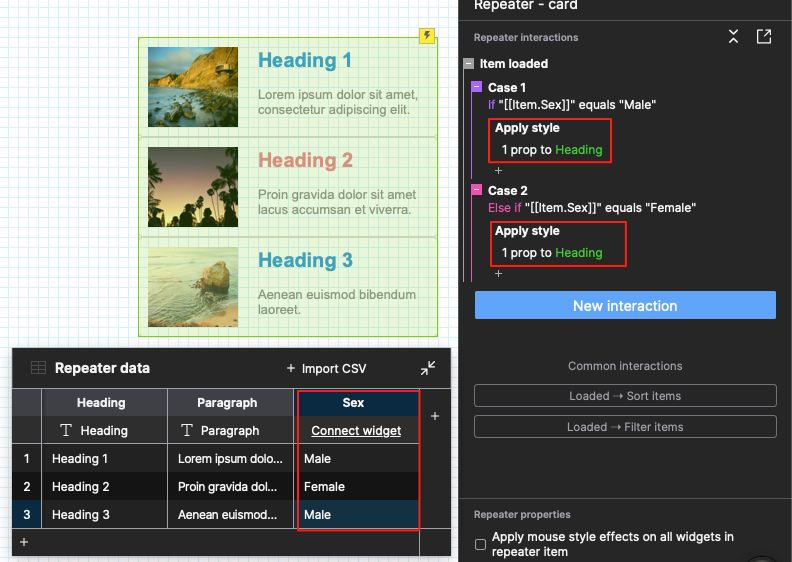Image resolution: width=792 pixels, height=562 pixels.
Task: Click the plus icon under Case 1
Action: (499, 171)
